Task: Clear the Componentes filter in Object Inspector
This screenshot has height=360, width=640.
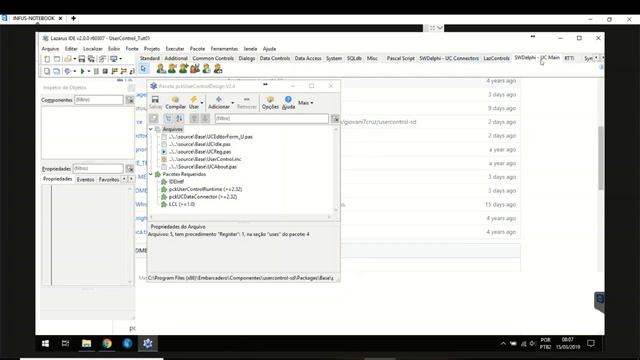Action: coord(130,100)
